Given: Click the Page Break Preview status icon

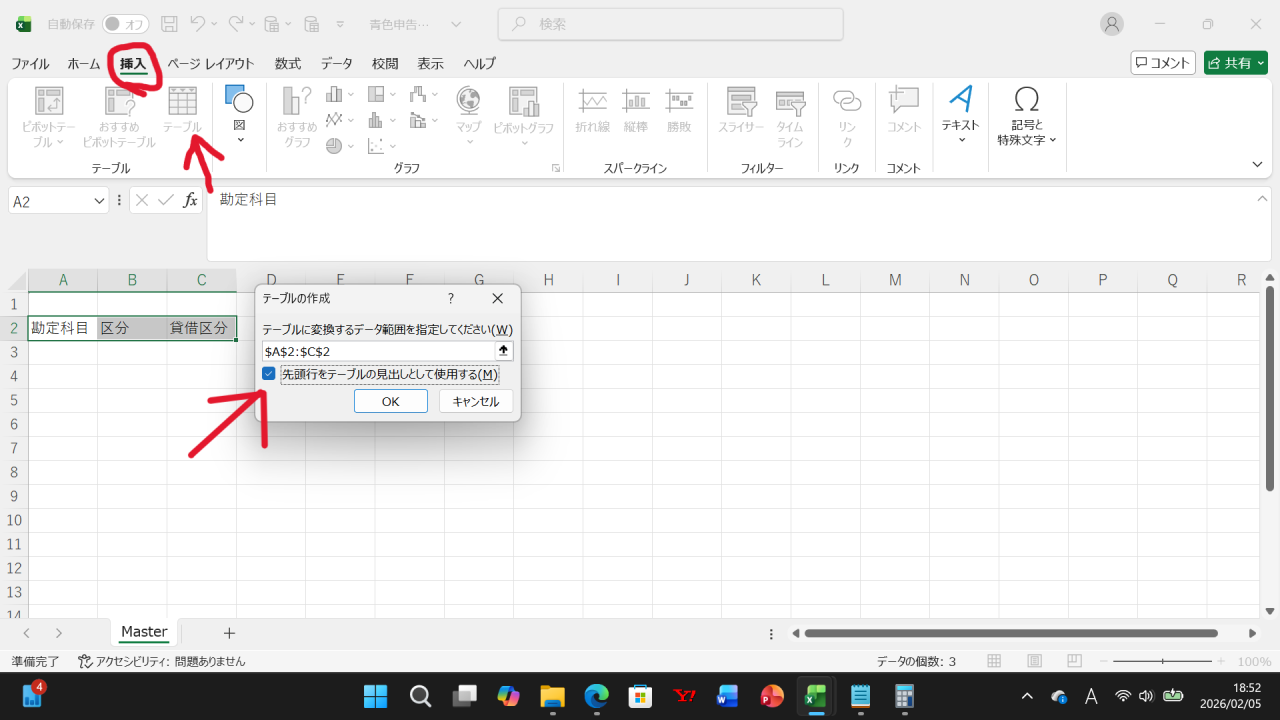Looking at the screenshot, I should pos(1074,661).
